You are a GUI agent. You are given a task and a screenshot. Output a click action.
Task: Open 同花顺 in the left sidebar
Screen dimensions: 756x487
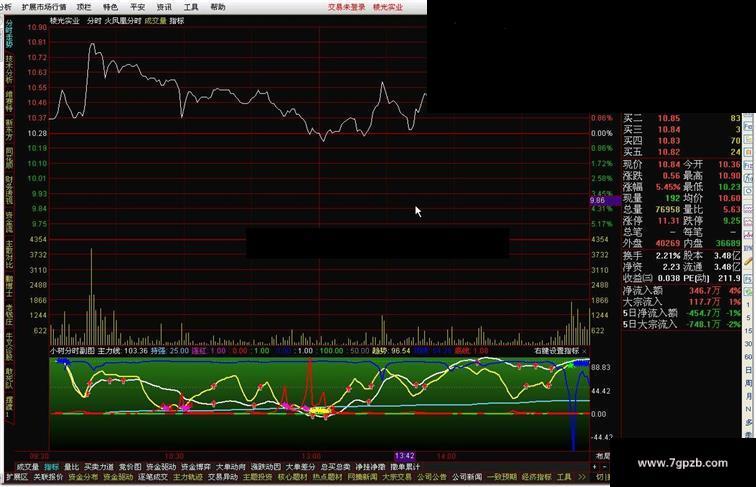click(9, 158)
